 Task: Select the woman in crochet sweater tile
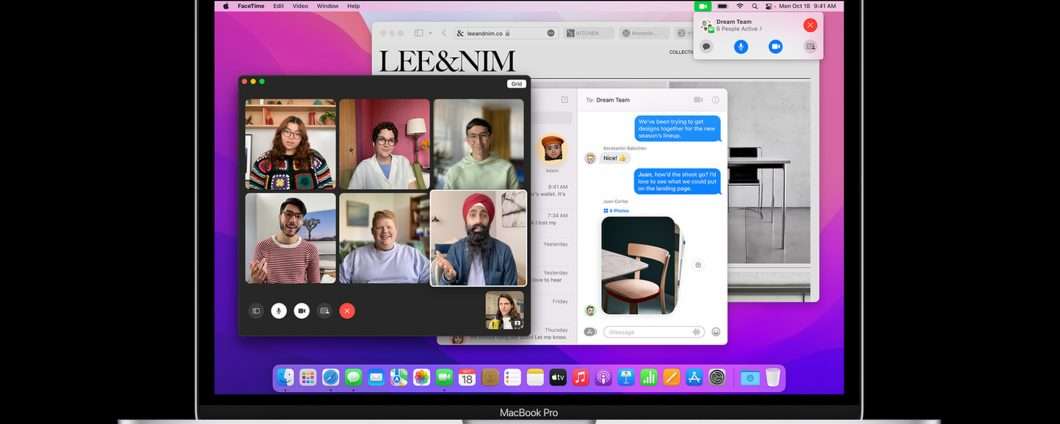point(290,144)
